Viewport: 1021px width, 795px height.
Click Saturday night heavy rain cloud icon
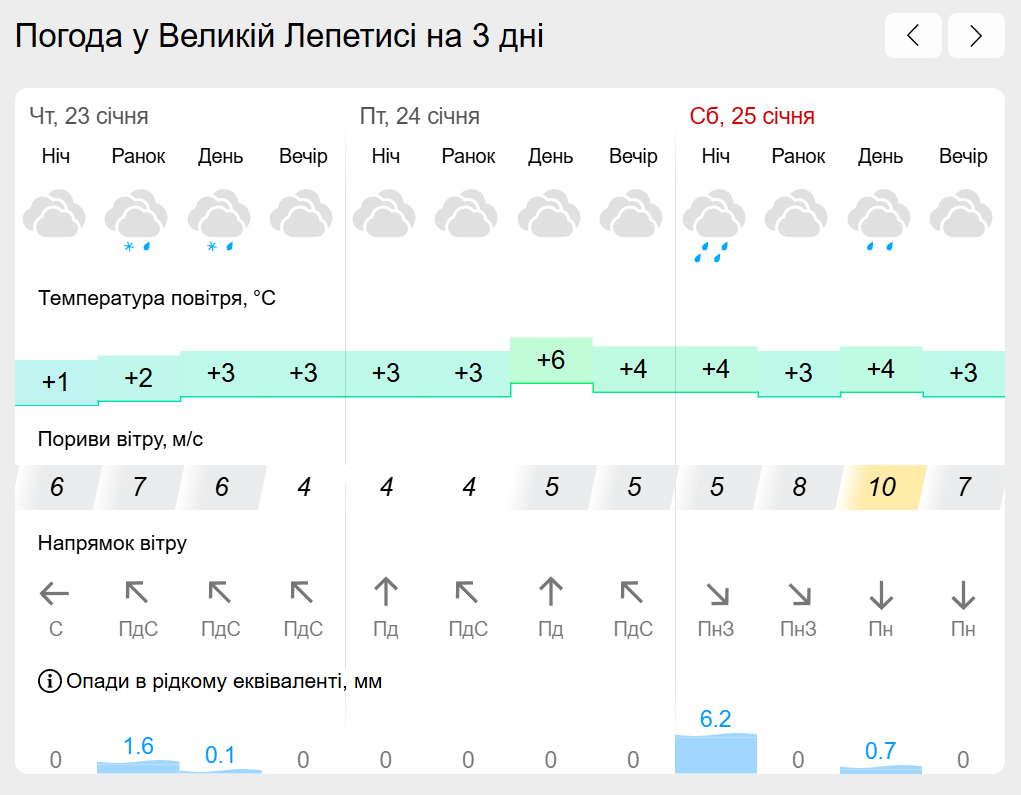(714, 225)
